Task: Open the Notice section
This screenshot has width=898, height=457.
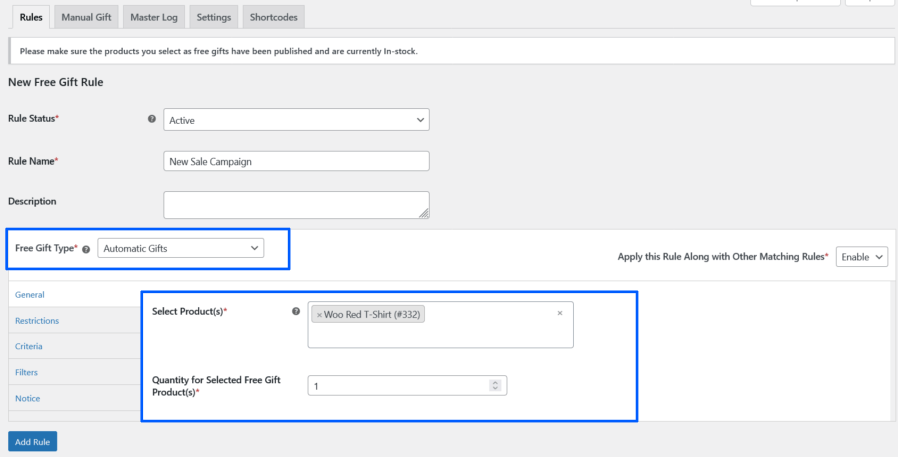Action: (x=27, y=399)
